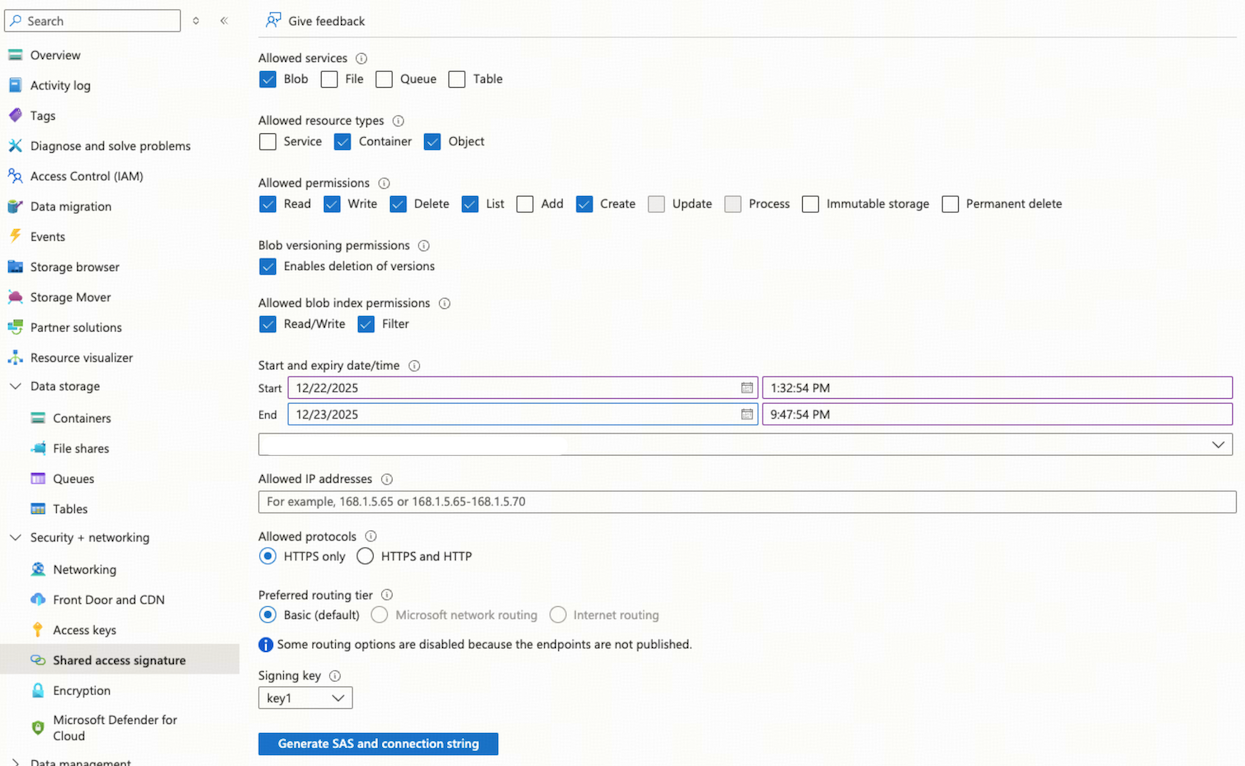Go to the Shared access signature page

pyautogui.click(x=119, y=660)
